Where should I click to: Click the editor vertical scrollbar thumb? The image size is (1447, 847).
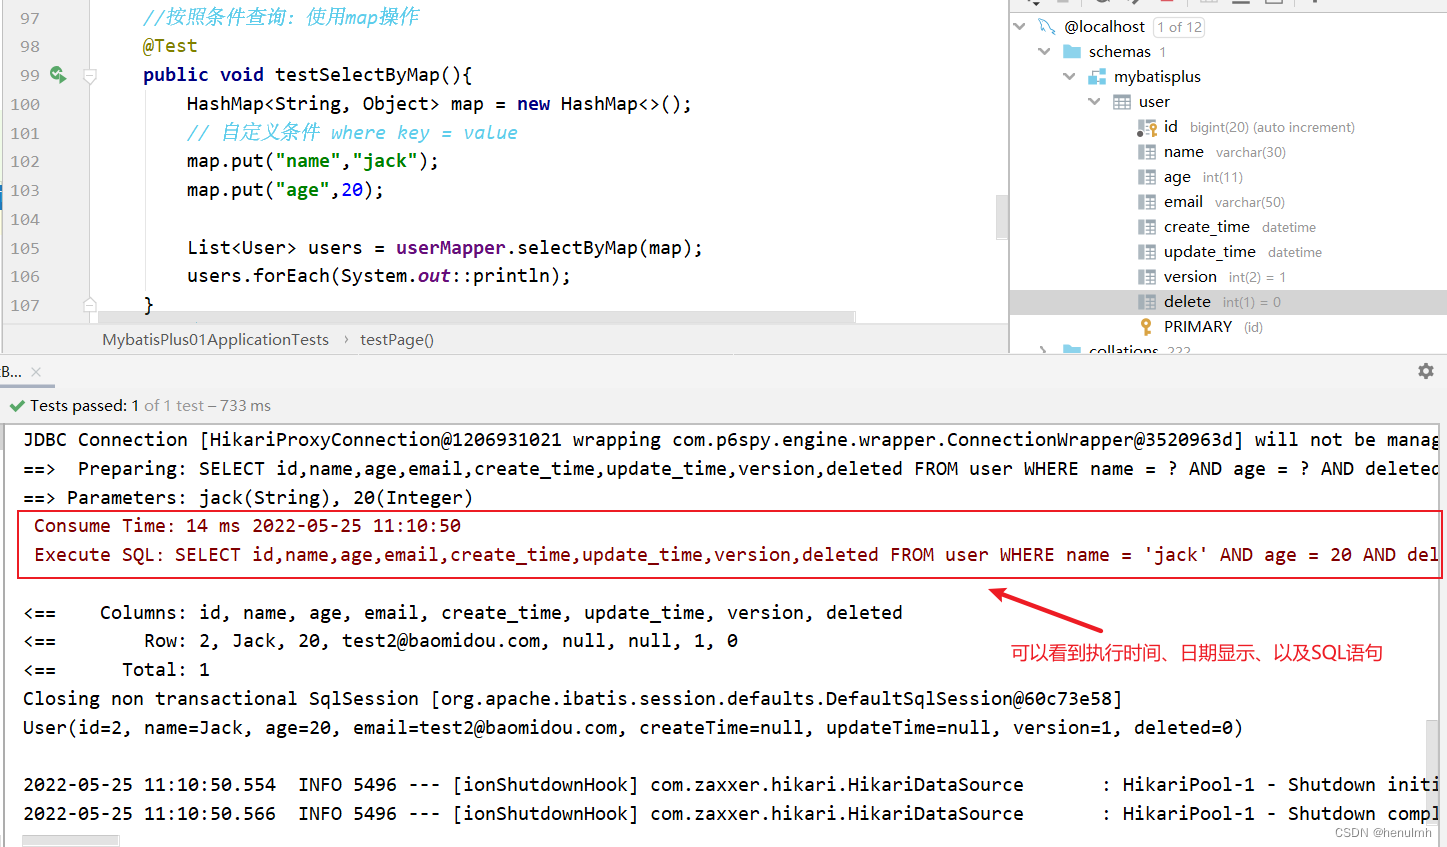coord(1001,217)
